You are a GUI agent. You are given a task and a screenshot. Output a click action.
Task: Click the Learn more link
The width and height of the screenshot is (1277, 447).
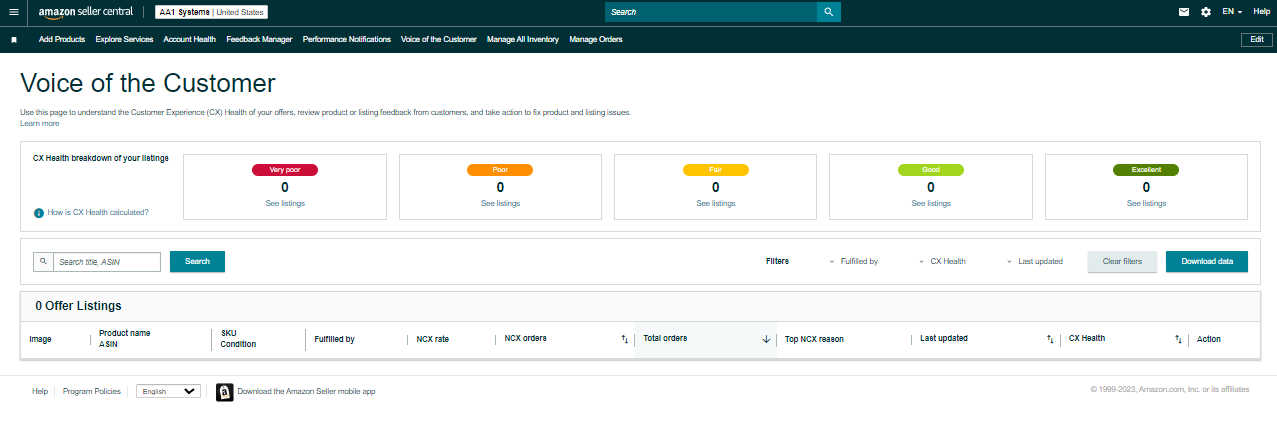tap(39, 123)
